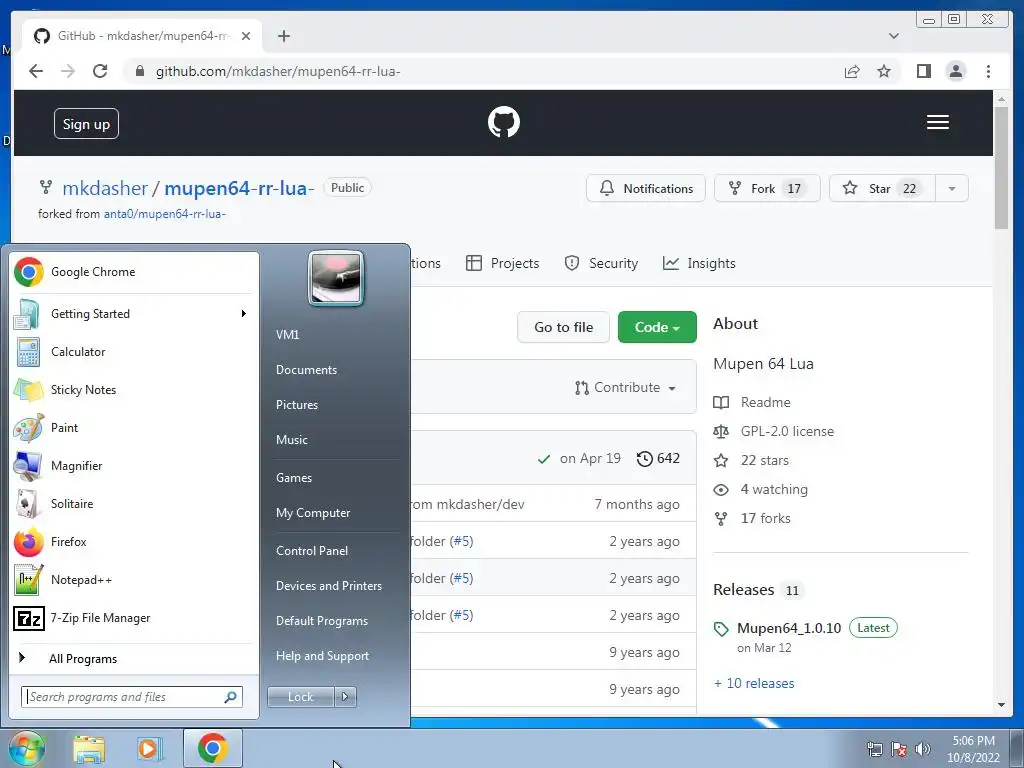The width and height of the screenshot is (1024, 768).
Task: Launch Firefox from Start menu
Action: coord(134,541)
